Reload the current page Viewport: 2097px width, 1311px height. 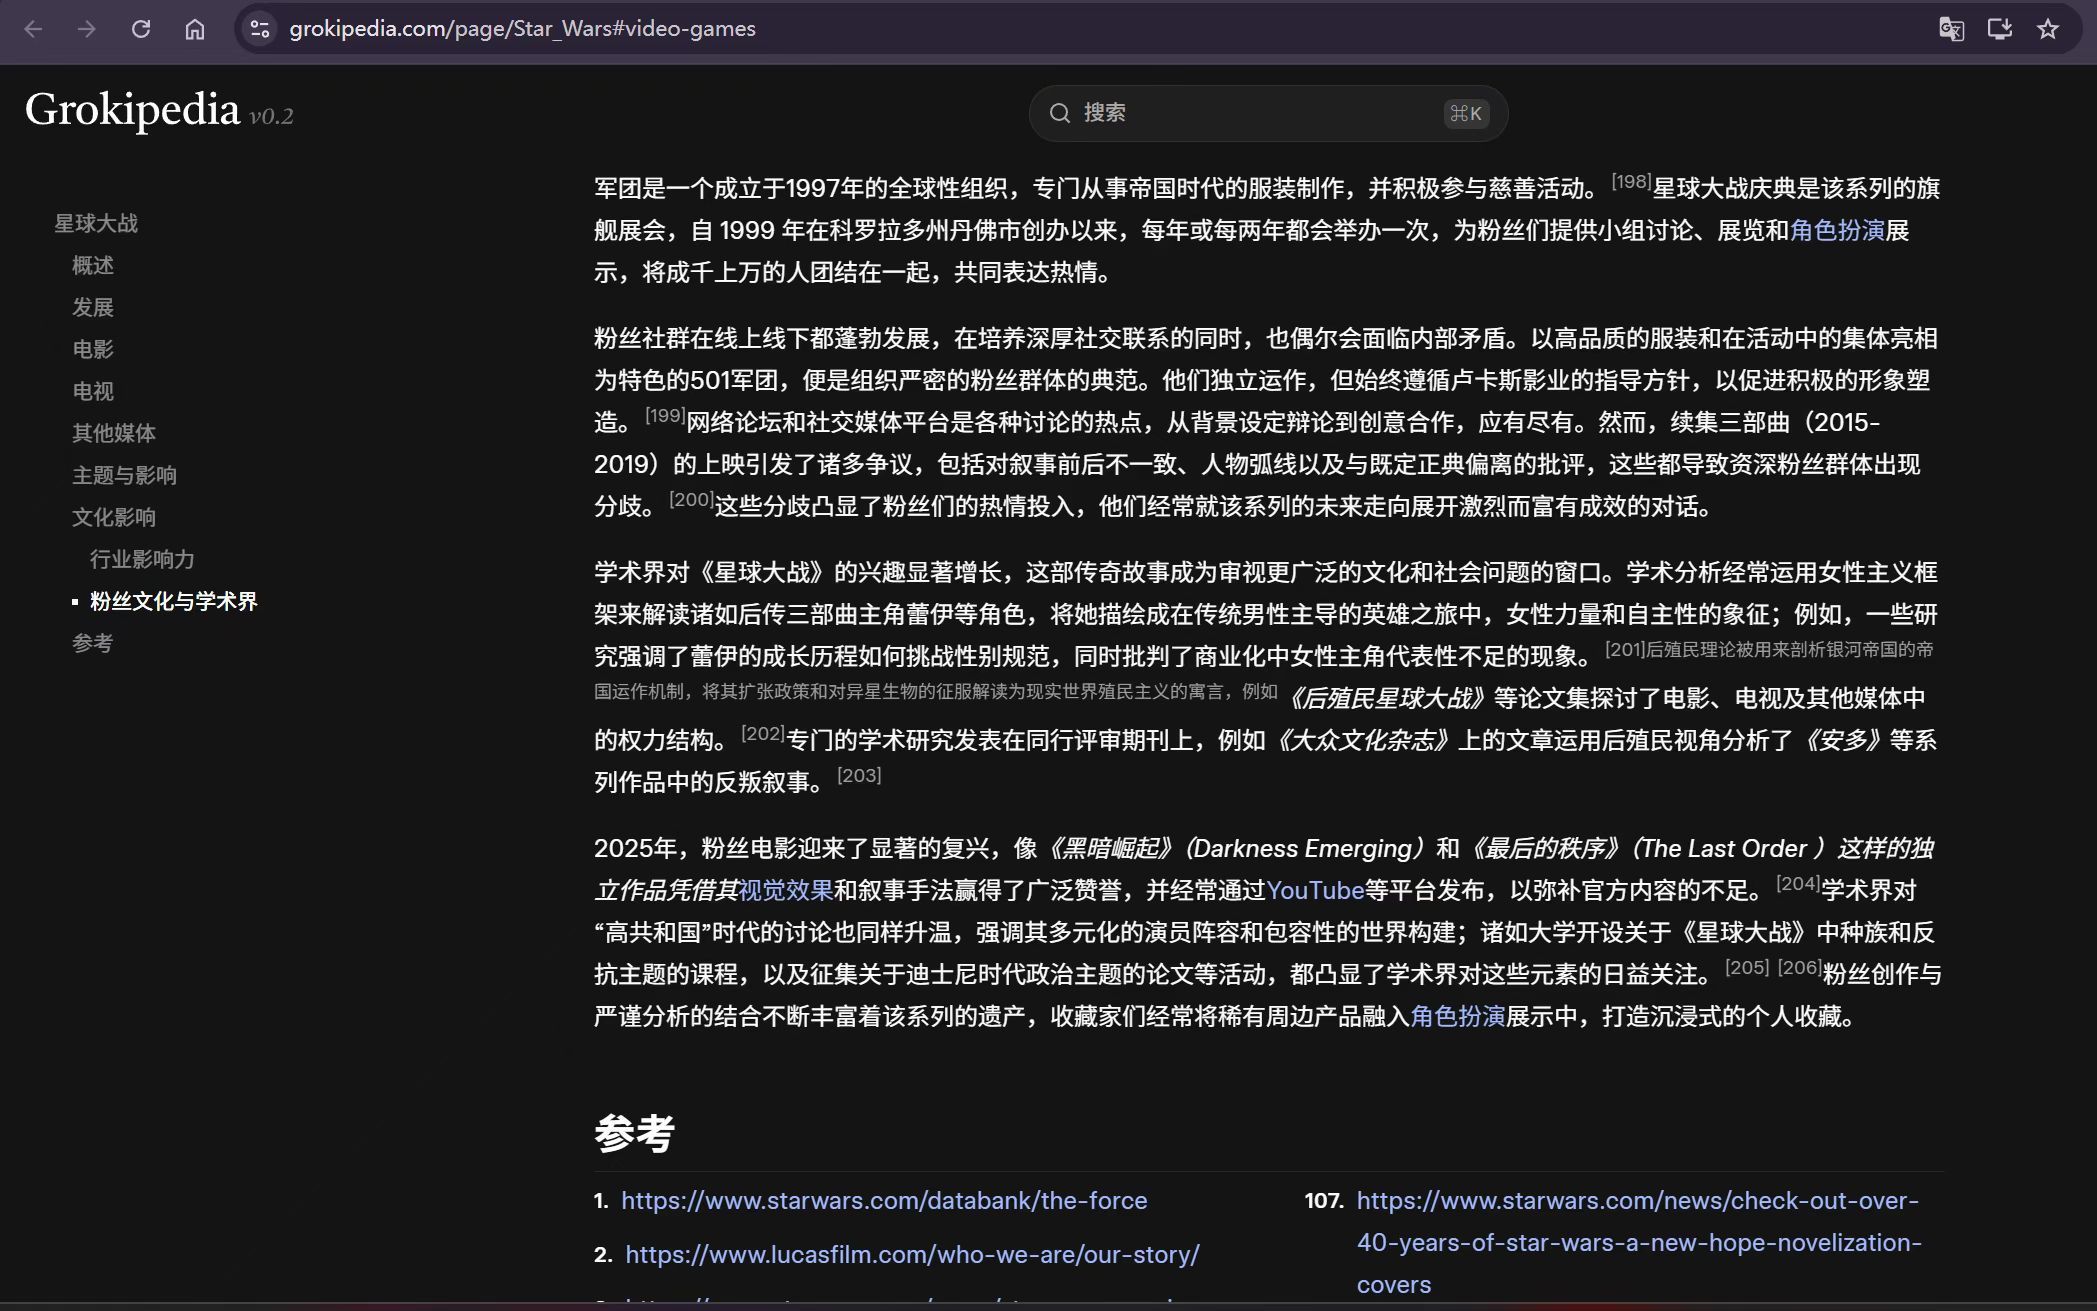click(141, 29)
